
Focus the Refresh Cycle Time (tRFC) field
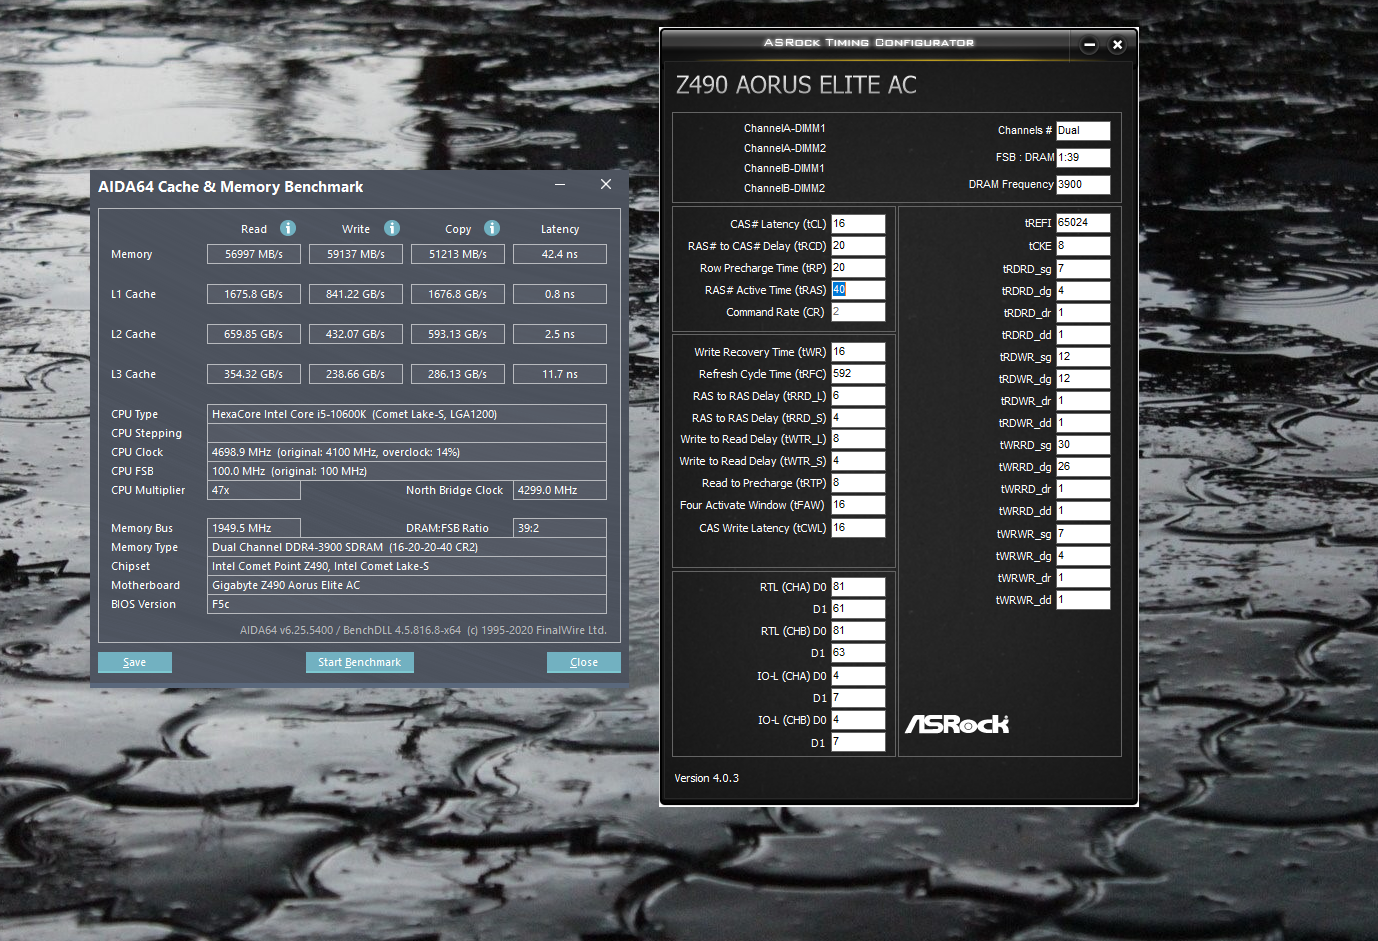[858, 374]
